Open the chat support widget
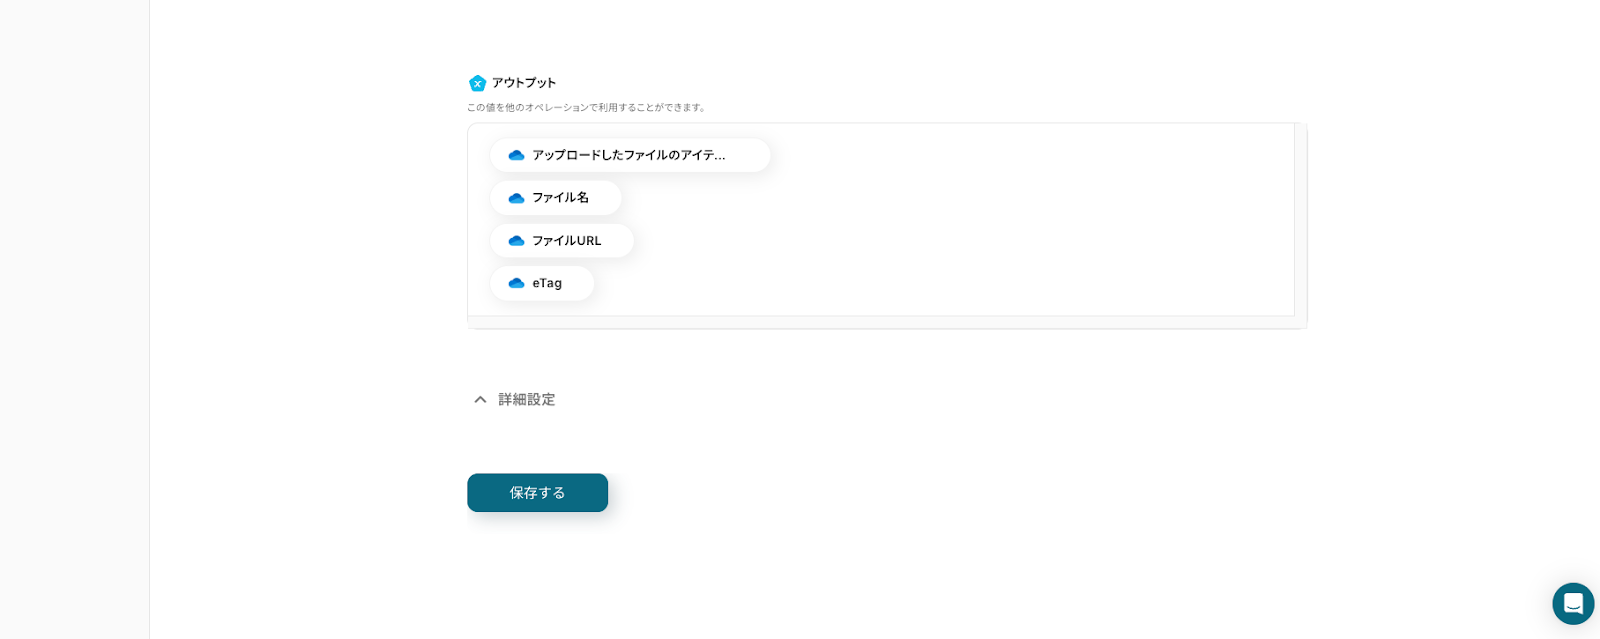Viewport: 1600px width, 639px height. [x=1572, y=603]
